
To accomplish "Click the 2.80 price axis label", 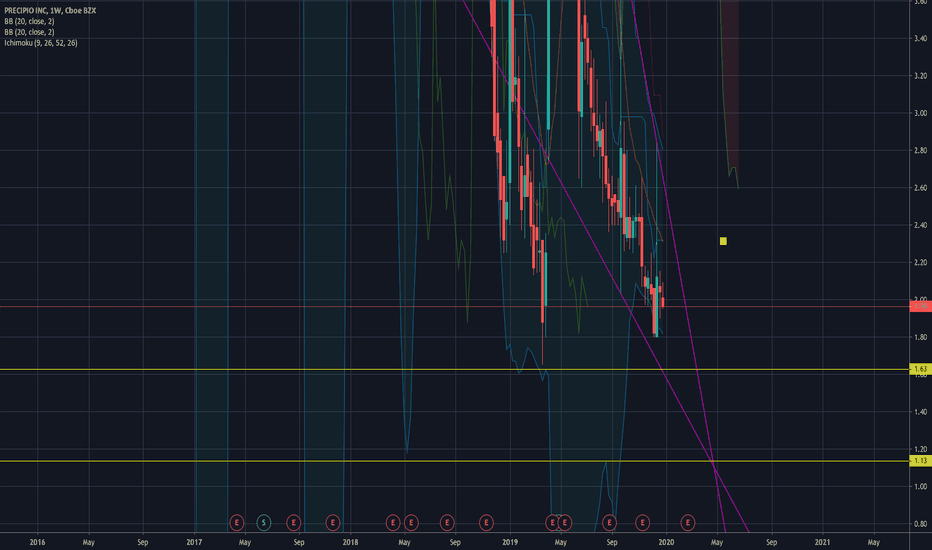I will (x=921, y=150).
